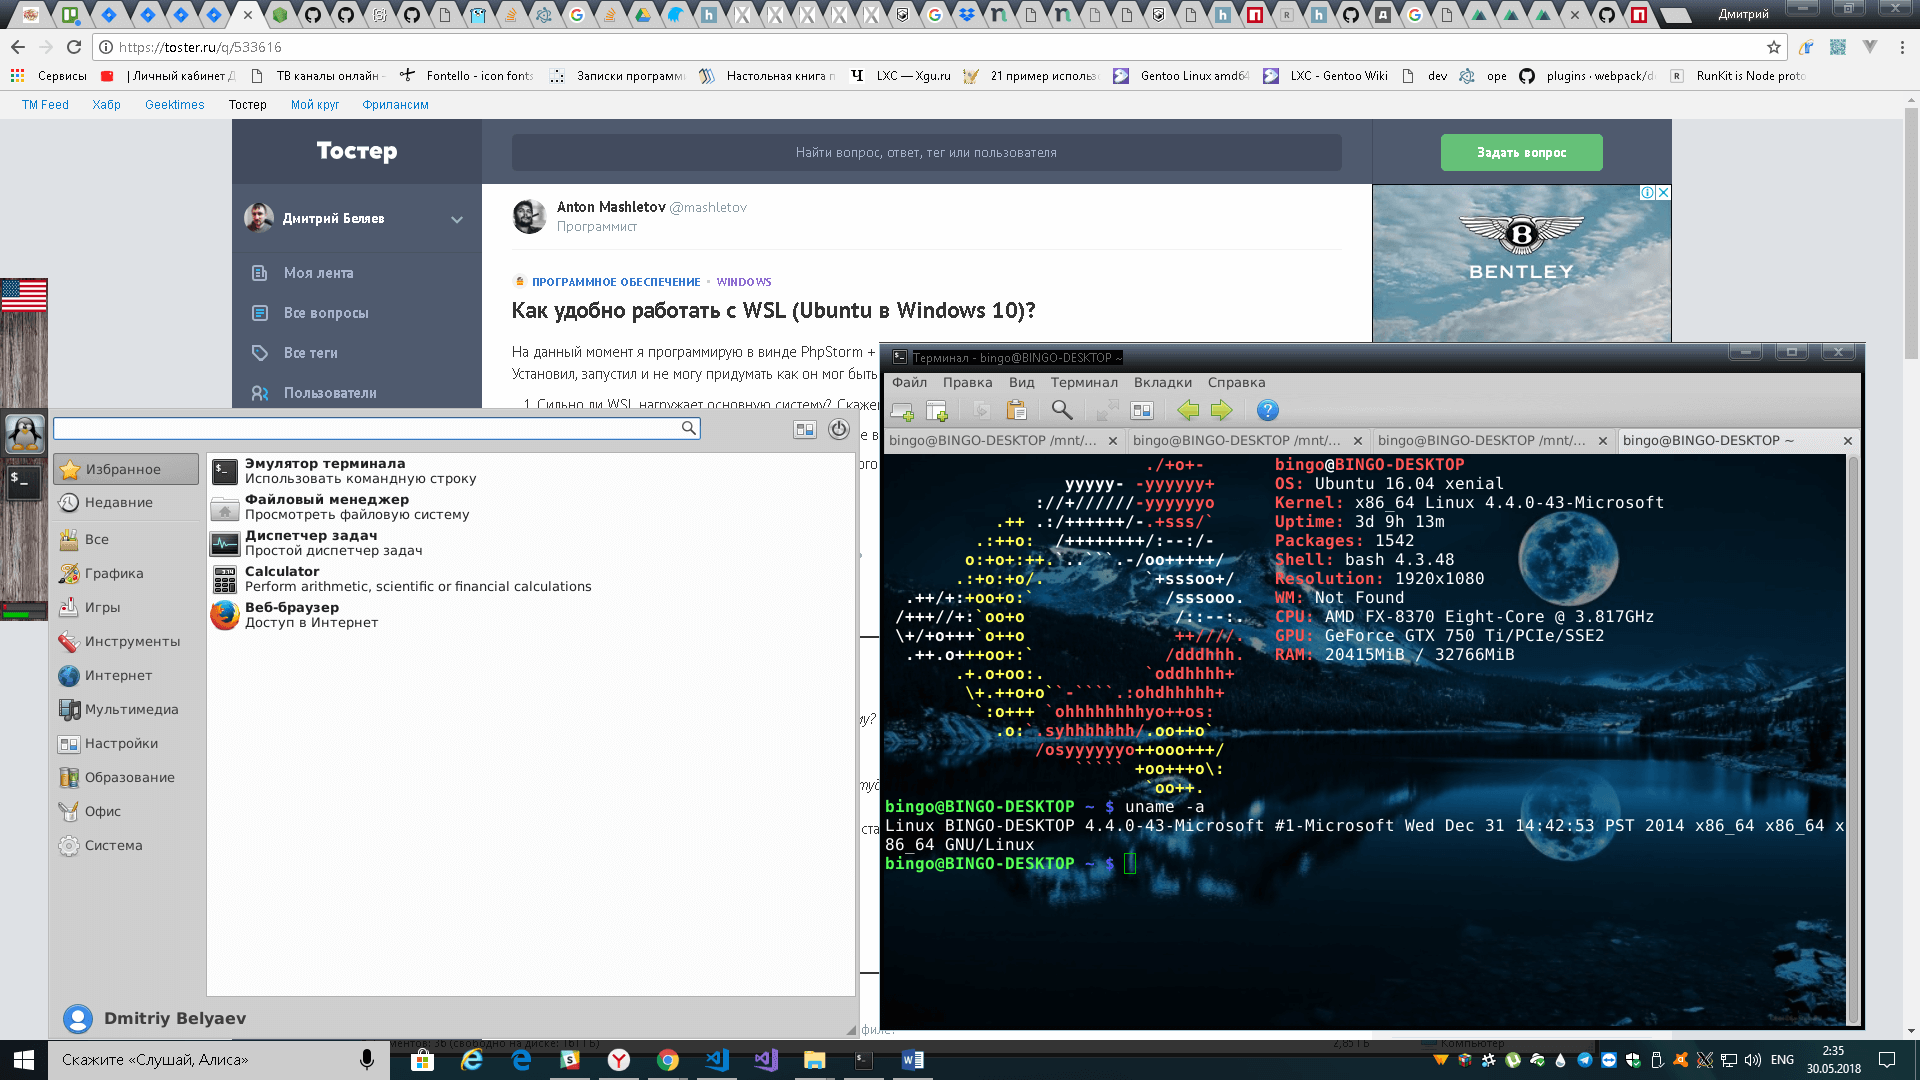Open the Файл menu in Terminal
This screenshot has width=1920, height=1080.
tap(909, 382)
